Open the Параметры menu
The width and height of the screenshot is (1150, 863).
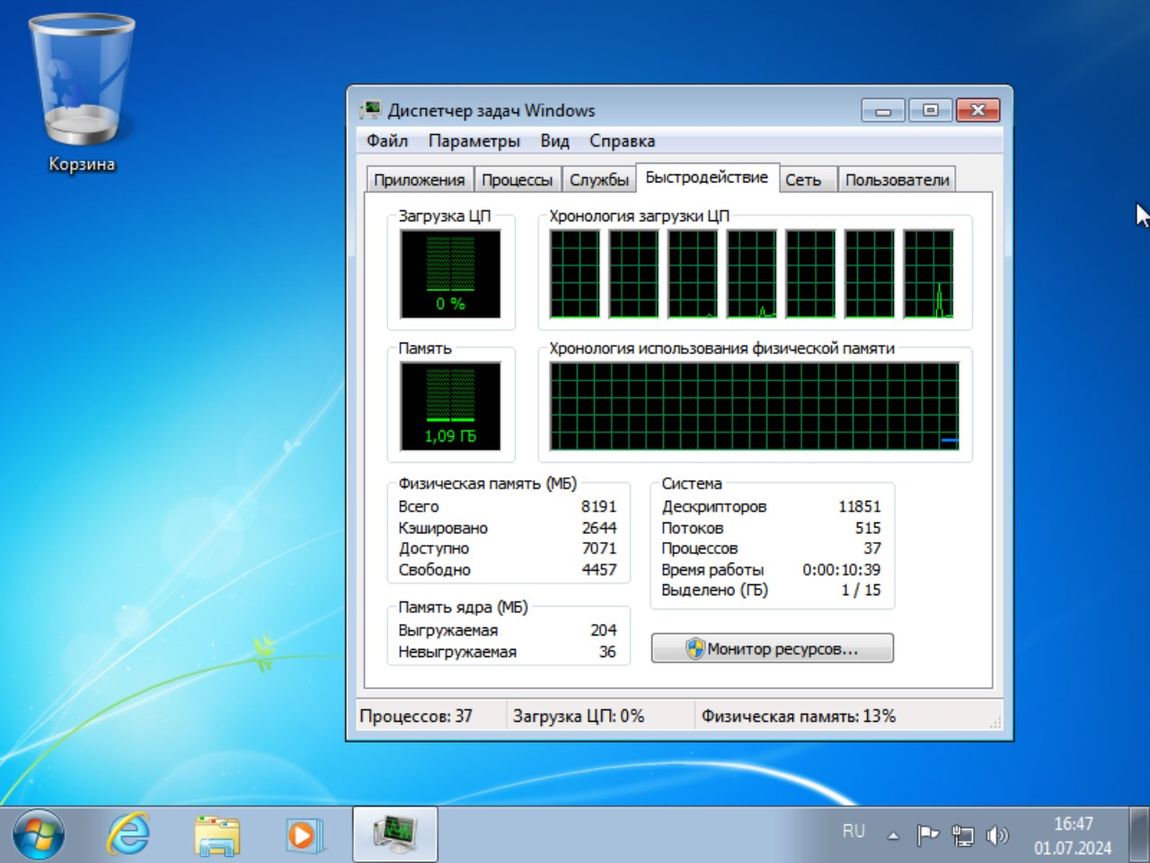tap(473, 141)
